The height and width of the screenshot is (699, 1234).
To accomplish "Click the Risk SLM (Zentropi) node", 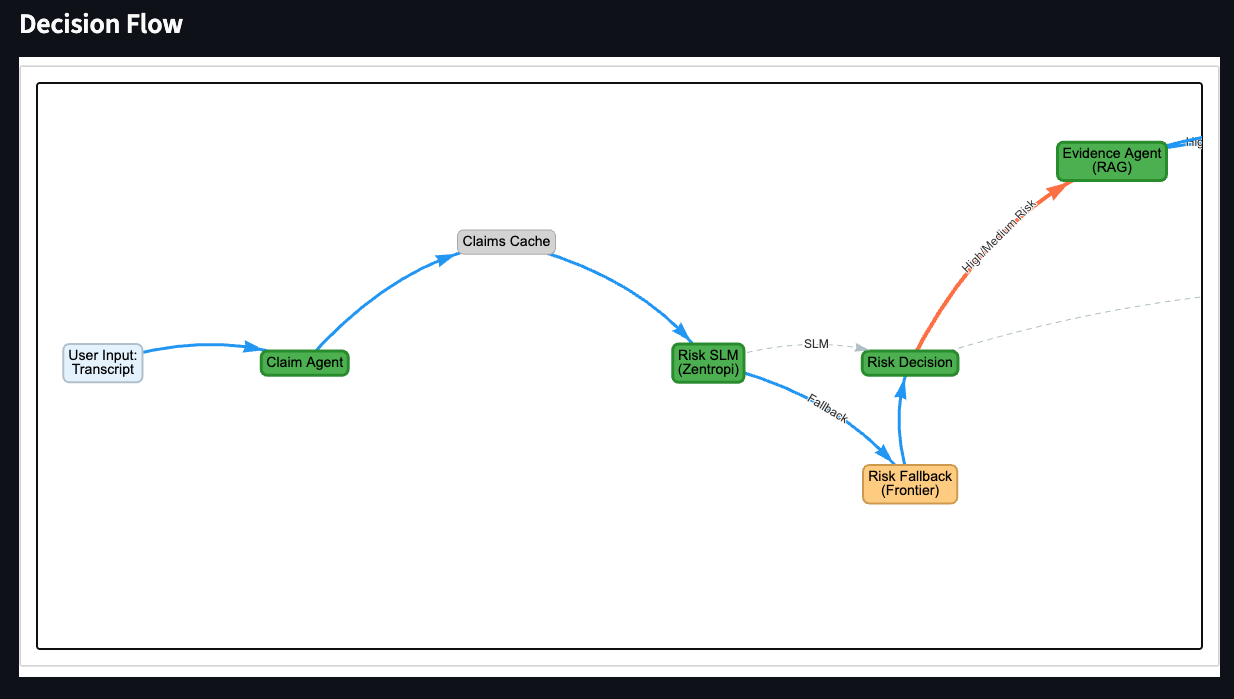I will click(708, 363).
